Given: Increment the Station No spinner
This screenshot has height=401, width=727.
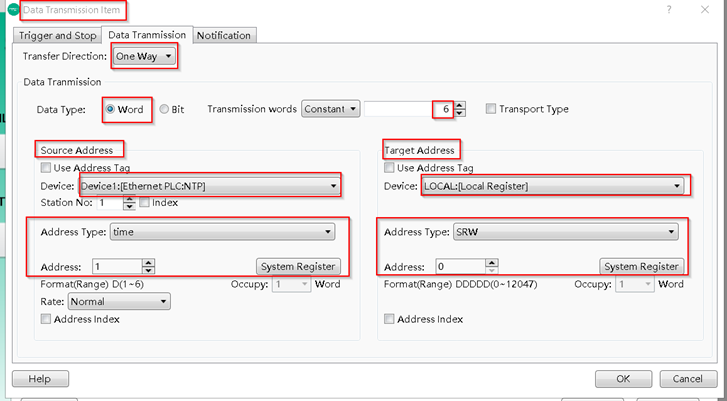Looking at the screenshot, I should pos(129,199).
